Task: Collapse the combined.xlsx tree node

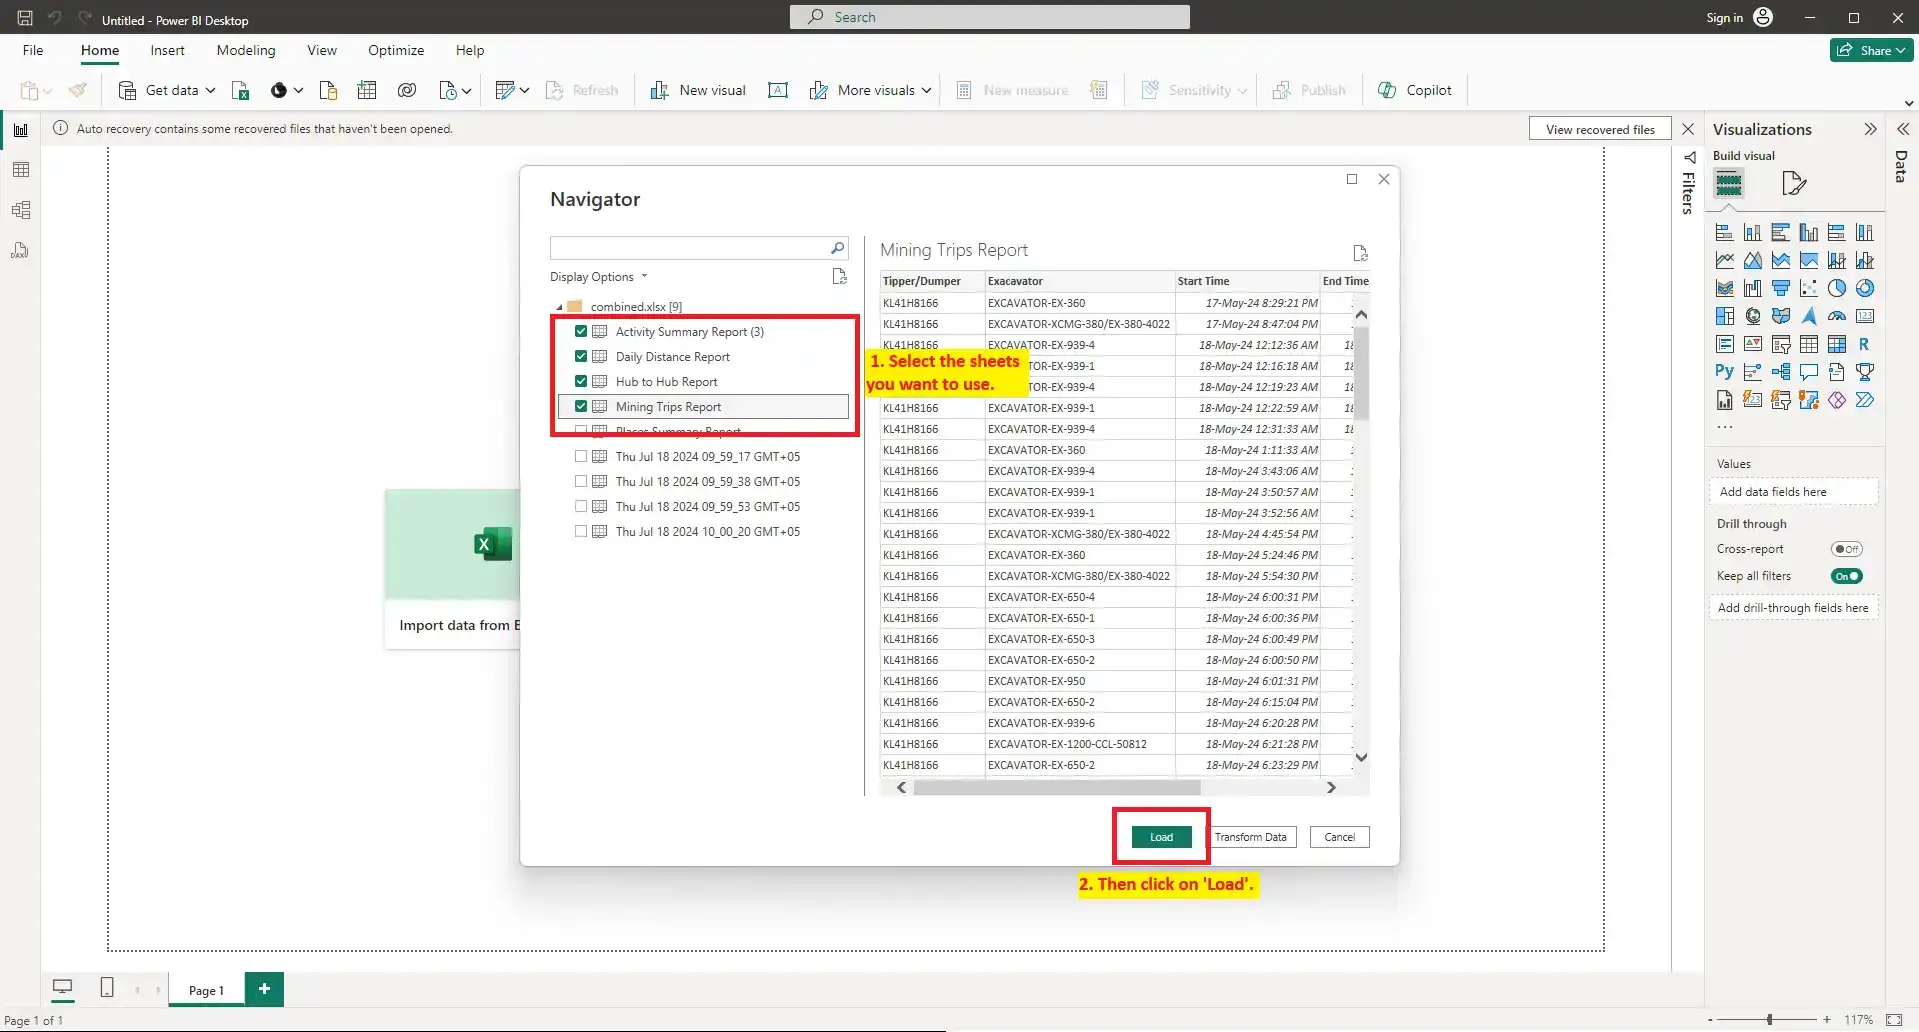Action: point(561,306)
